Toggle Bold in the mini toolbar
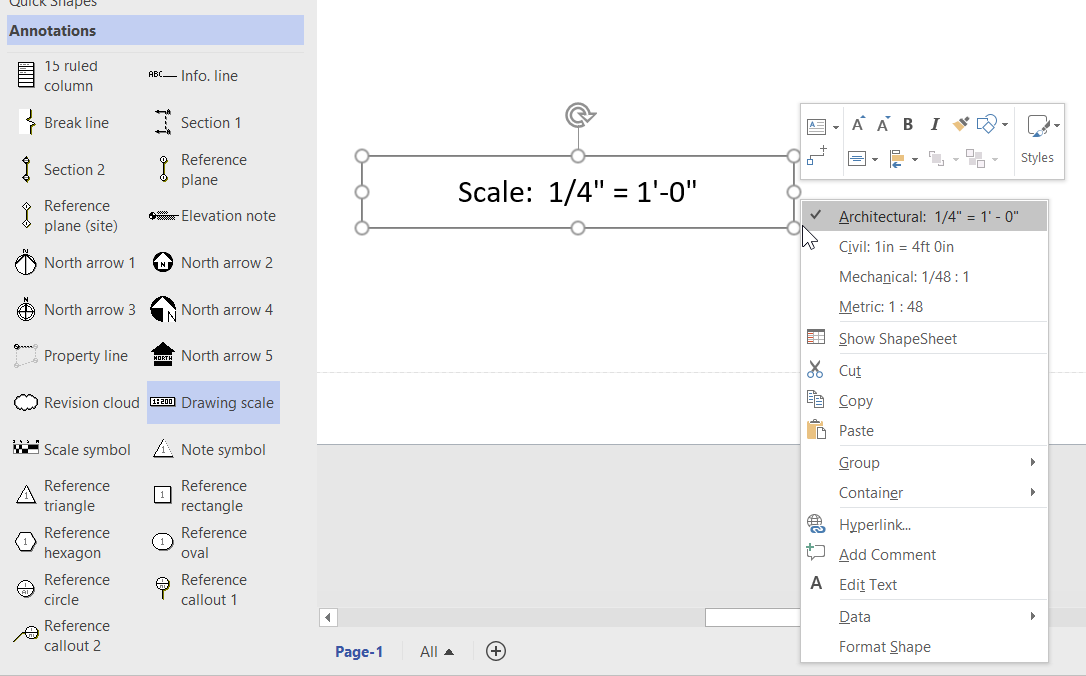 pyautogui.click(x=907, y=123)
